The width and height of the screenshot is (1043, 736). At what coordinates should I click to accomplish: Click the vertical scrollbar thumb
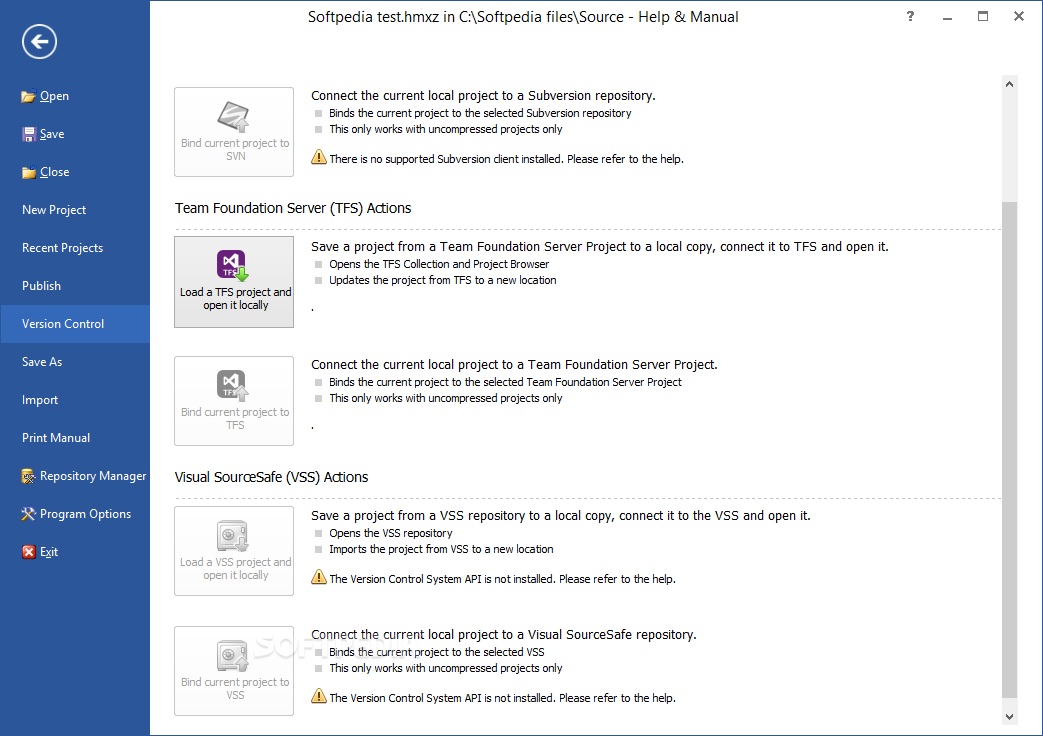pyautogui.click(x=1009, y=450)
